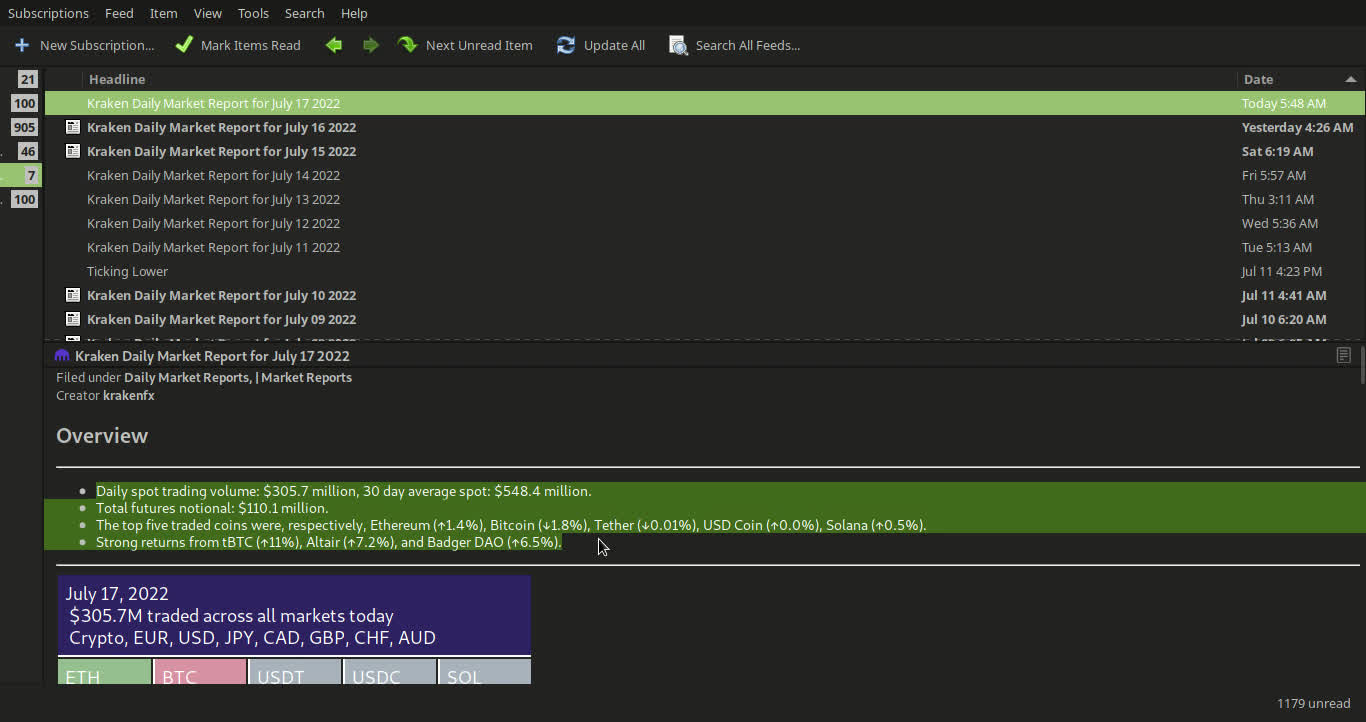This screenshot has height=722, width=1366.
Task: Open the Help menu
Action: point(354,13)
